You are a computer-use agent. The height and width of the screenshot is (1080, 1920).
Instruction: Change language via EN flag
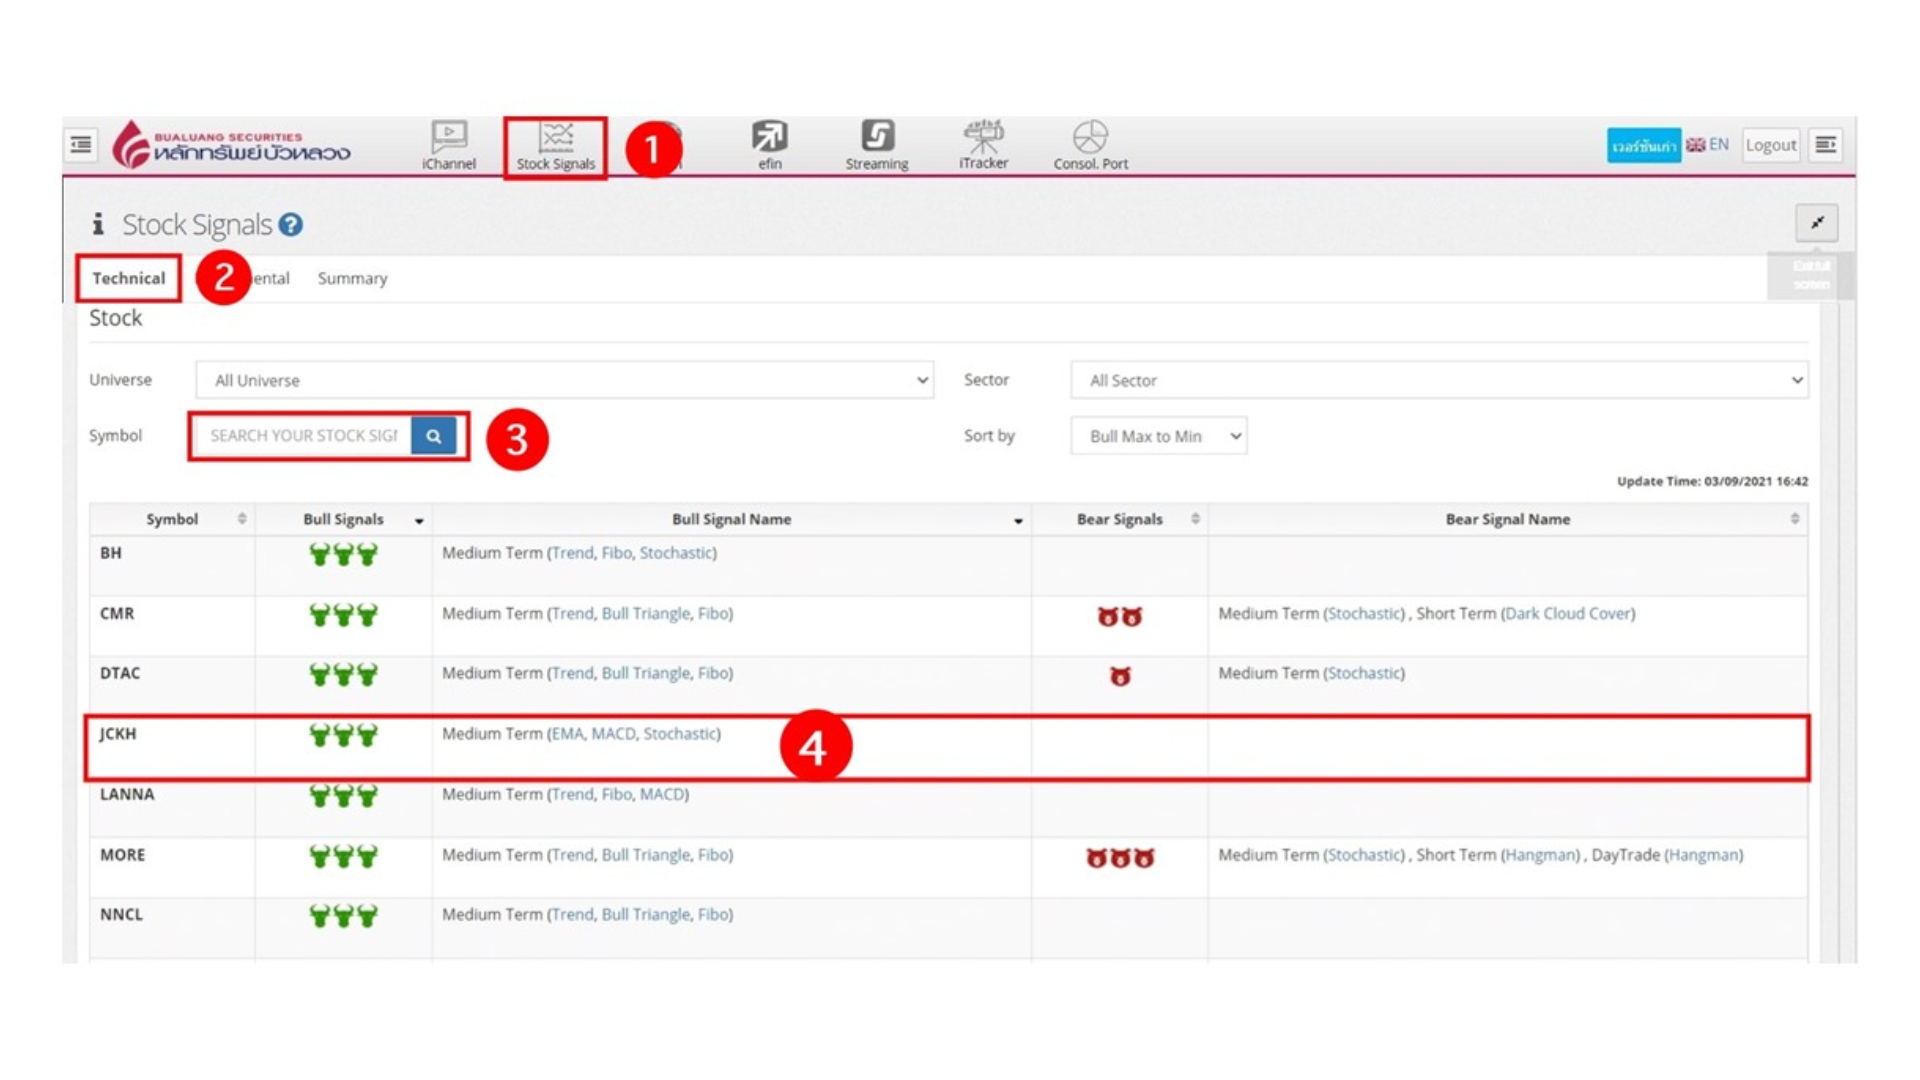[x=1708, y=145]
